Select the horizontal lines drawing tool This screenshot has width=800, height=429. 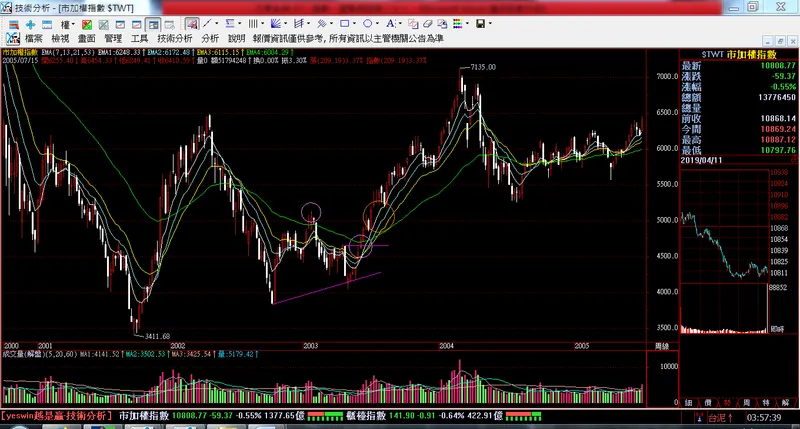click(230, 23)
